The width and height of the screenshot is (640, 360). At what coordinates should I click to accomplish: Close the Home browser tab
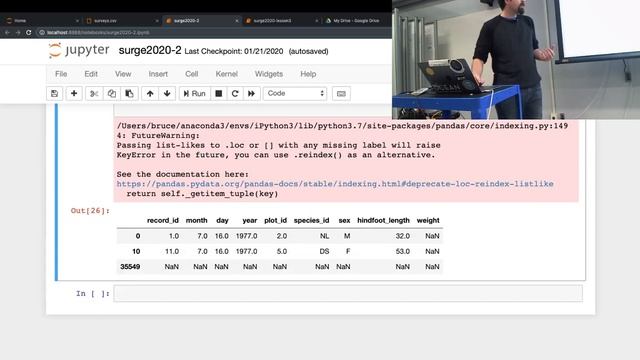[77, 20]
